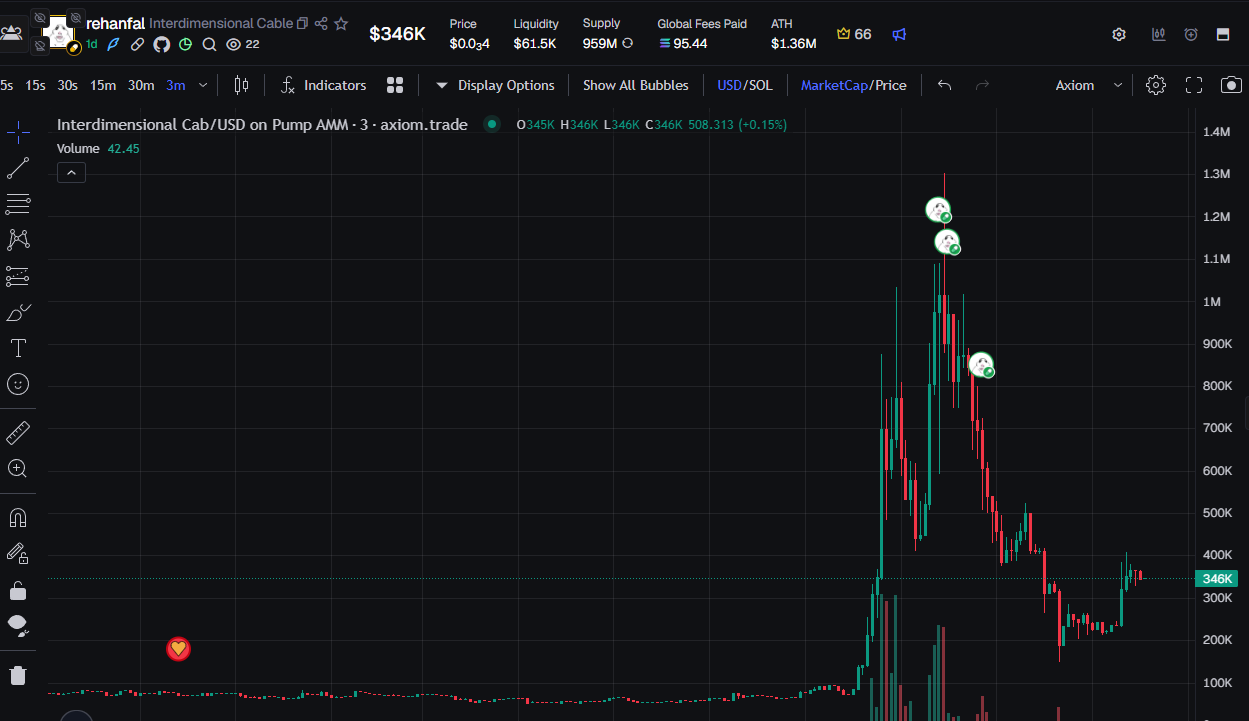The height and width of the screenshot is (721, 1249).
Task: Copy the token address next to Interdimensional Cable
Action: click(303, 23)
